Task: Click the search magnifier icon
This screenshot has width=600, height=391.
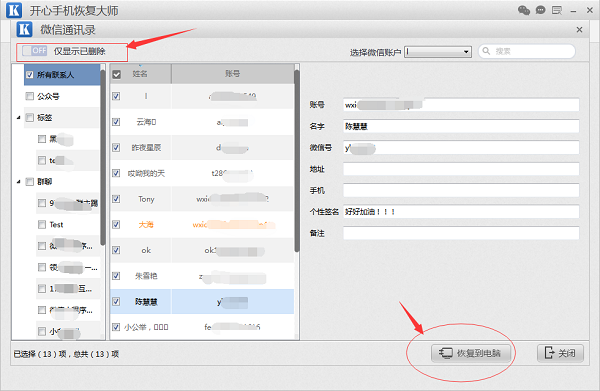Action: click(486, 51)
